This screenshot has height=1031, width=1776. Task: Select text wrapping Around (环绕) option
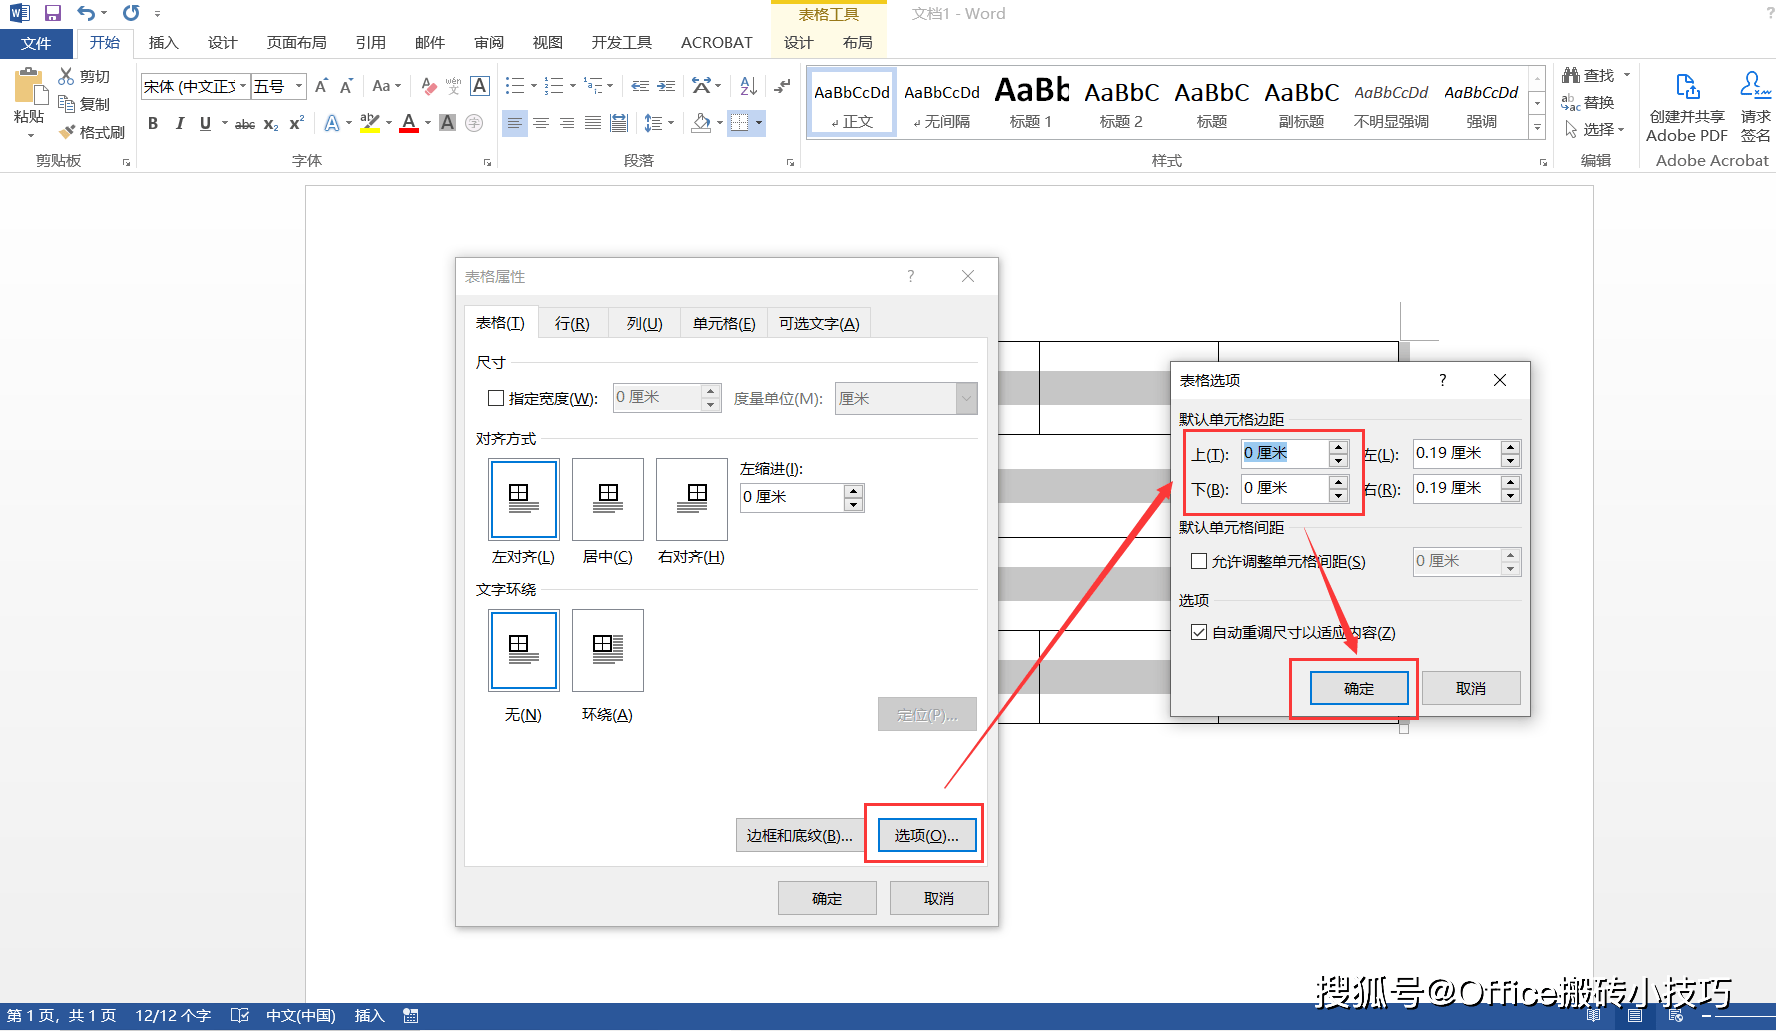click(x=608, y=650)
